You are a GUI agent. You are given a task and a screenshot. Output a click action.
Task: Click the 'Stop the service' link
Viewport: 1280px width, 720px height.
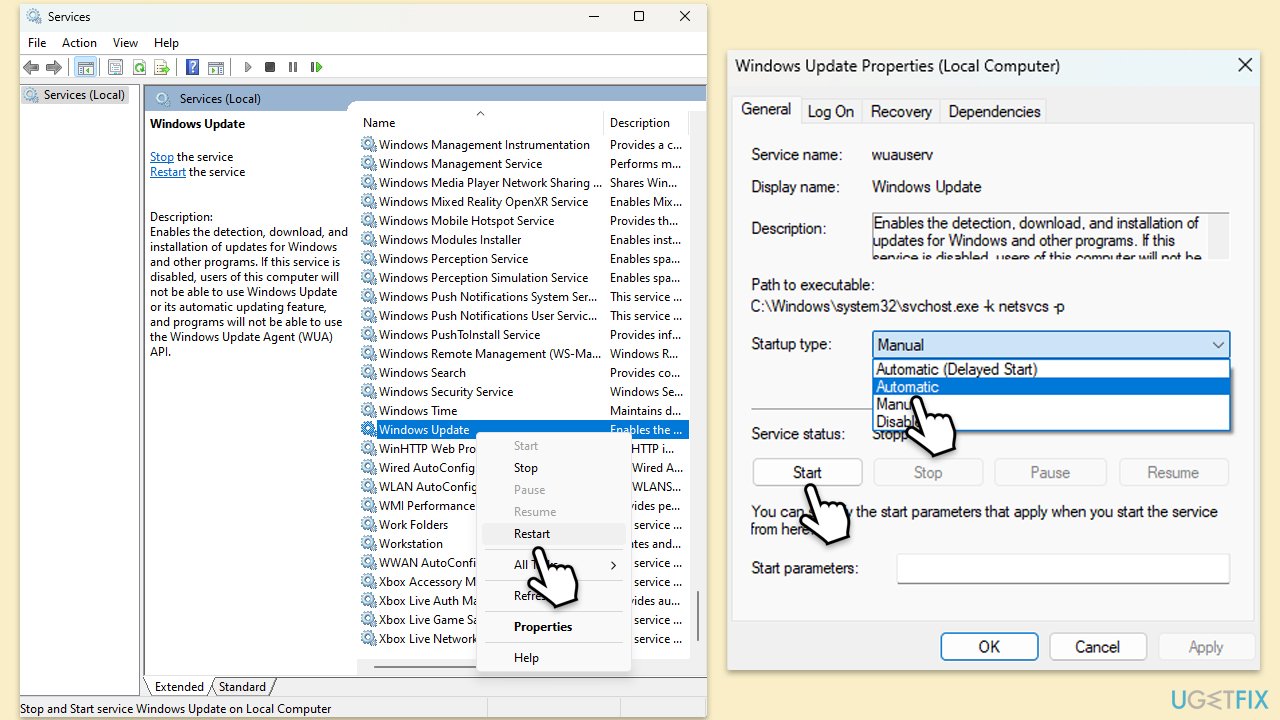[x=162, y=157]
